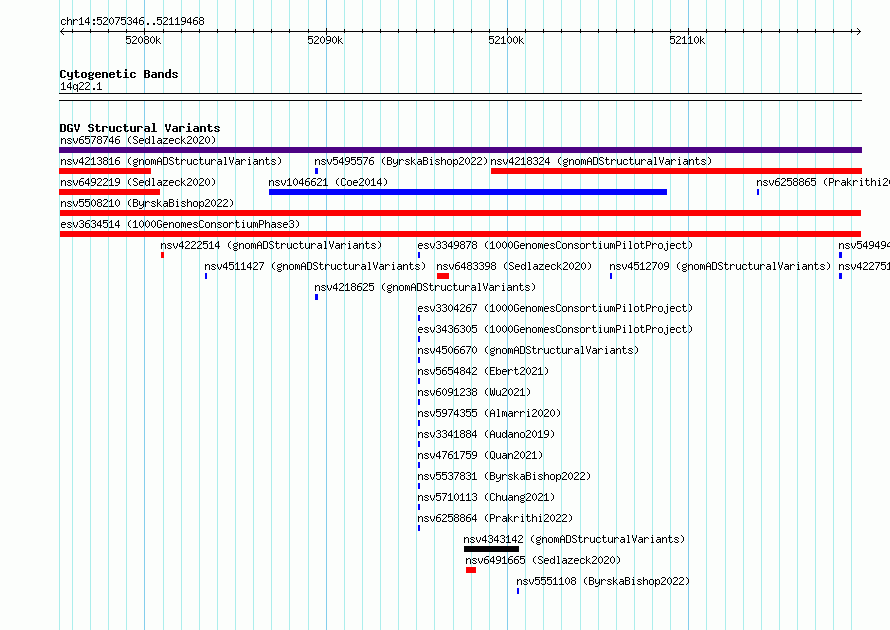Image resolution: width=890 pixels, height=630 pixels.
Task: Select the Cytogenetic Bands track title
Action: tap(119, 74)
